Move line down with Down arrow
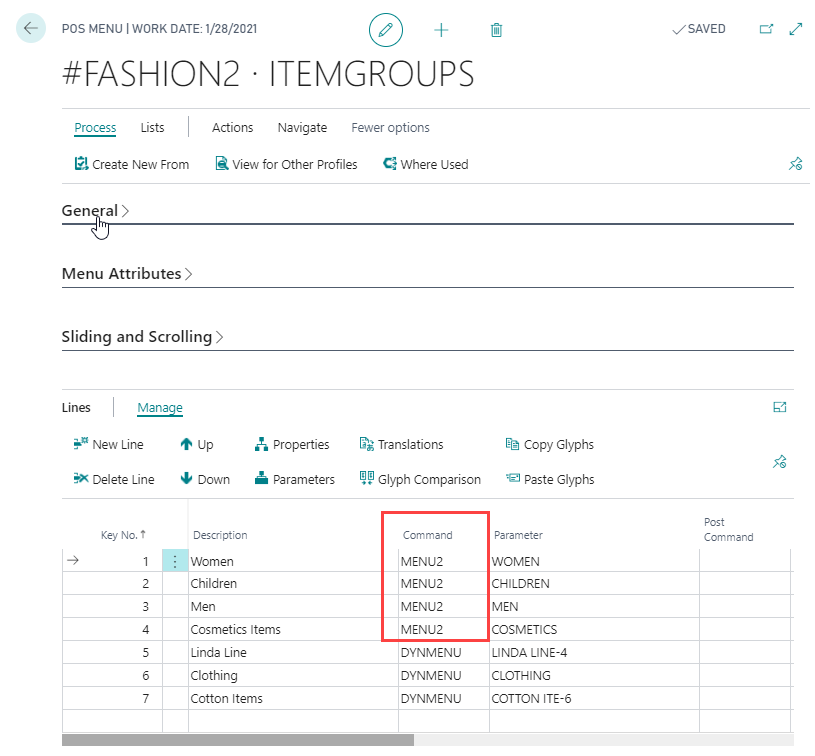815x756 pixels. pos(204,479)
